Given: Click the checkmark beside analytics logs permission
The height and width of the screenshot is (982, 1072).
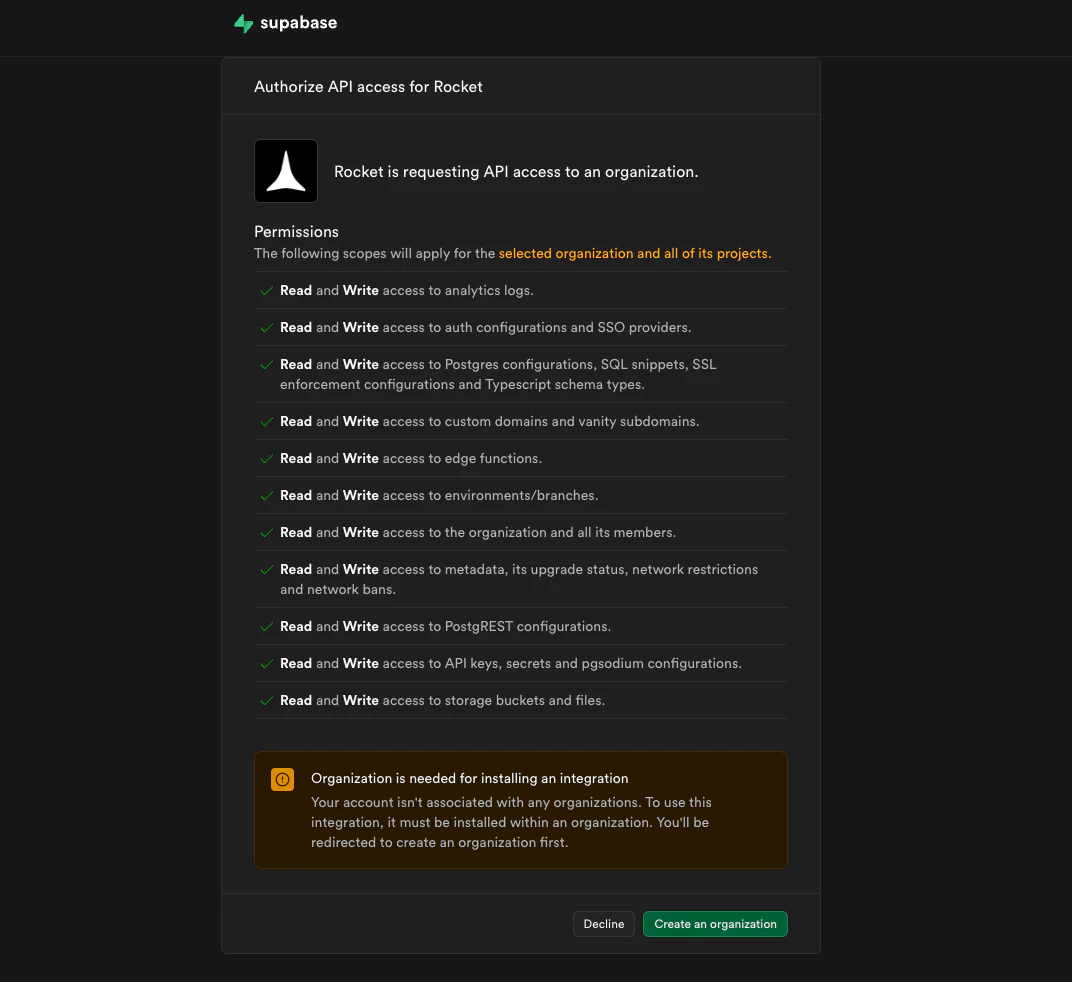Looking at the screenshot, I should (x=266, y=290).
